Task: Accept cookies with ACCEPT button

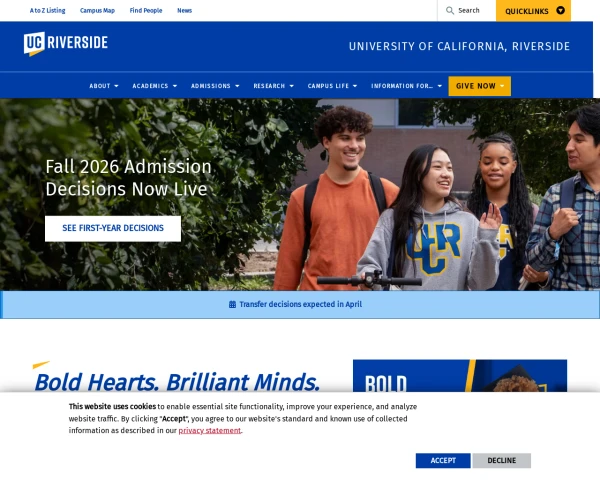Action: [443, 460]
